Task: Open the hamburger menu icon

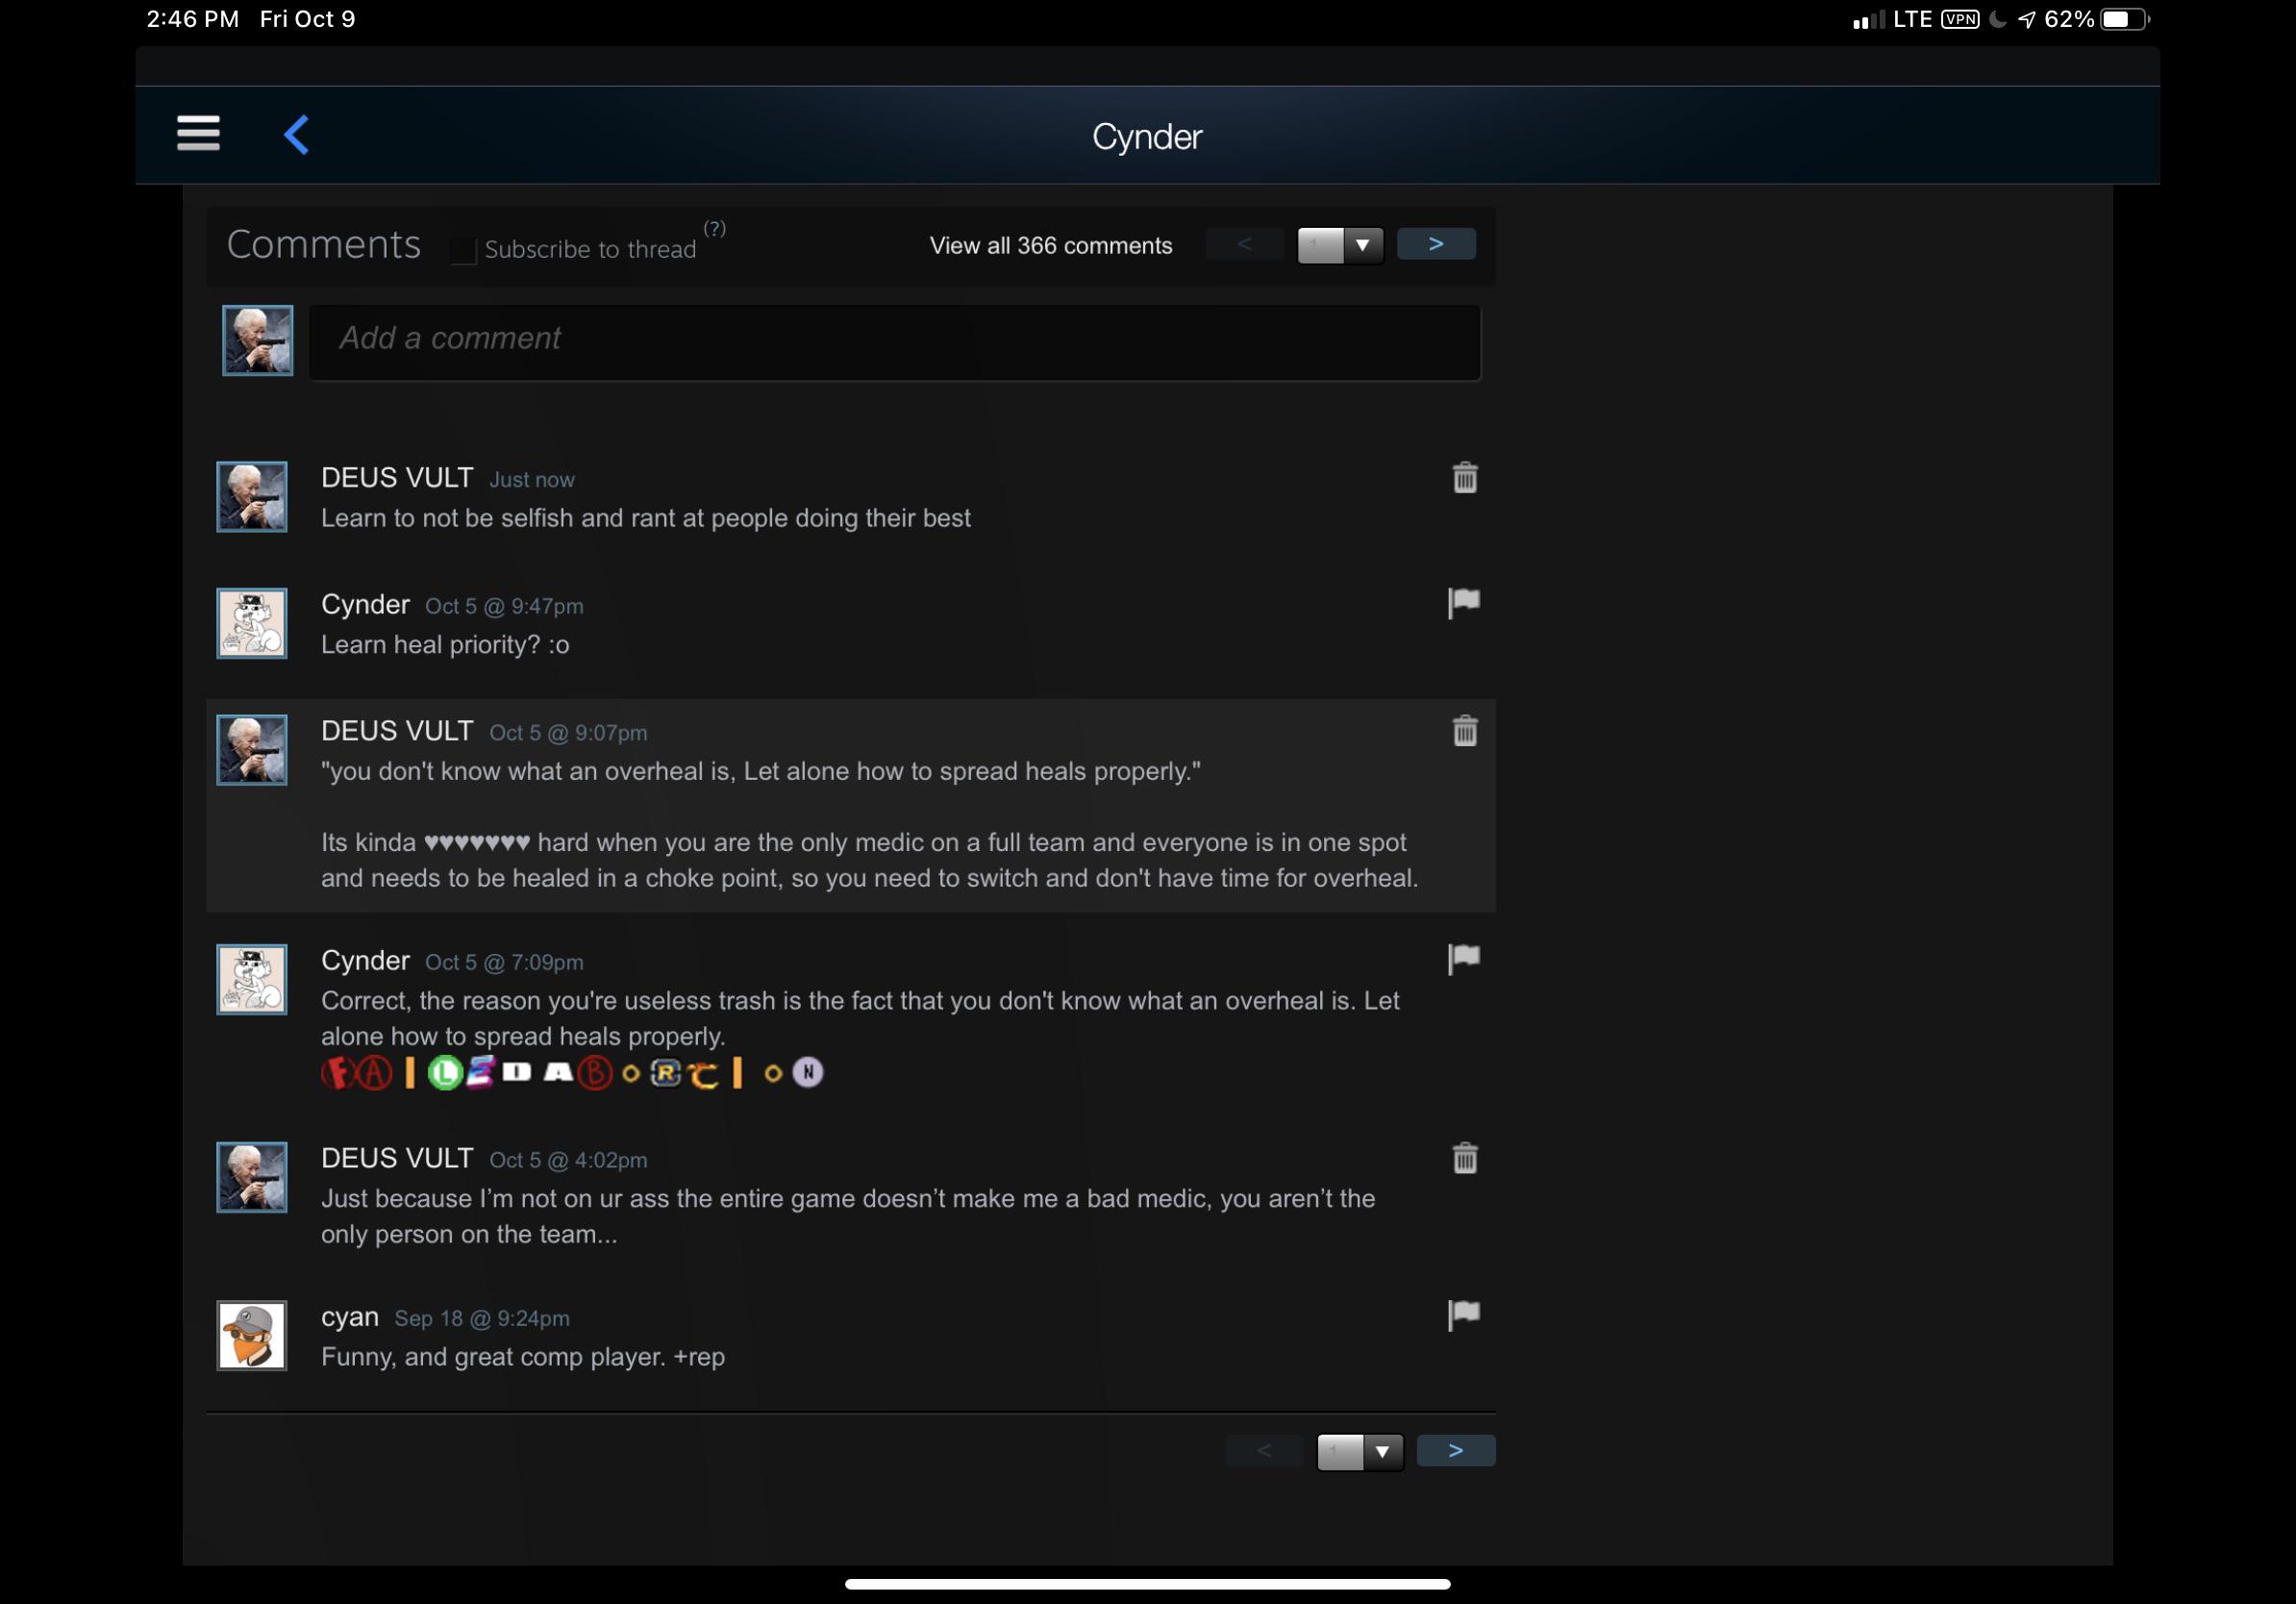Action: tap(198, 133)
